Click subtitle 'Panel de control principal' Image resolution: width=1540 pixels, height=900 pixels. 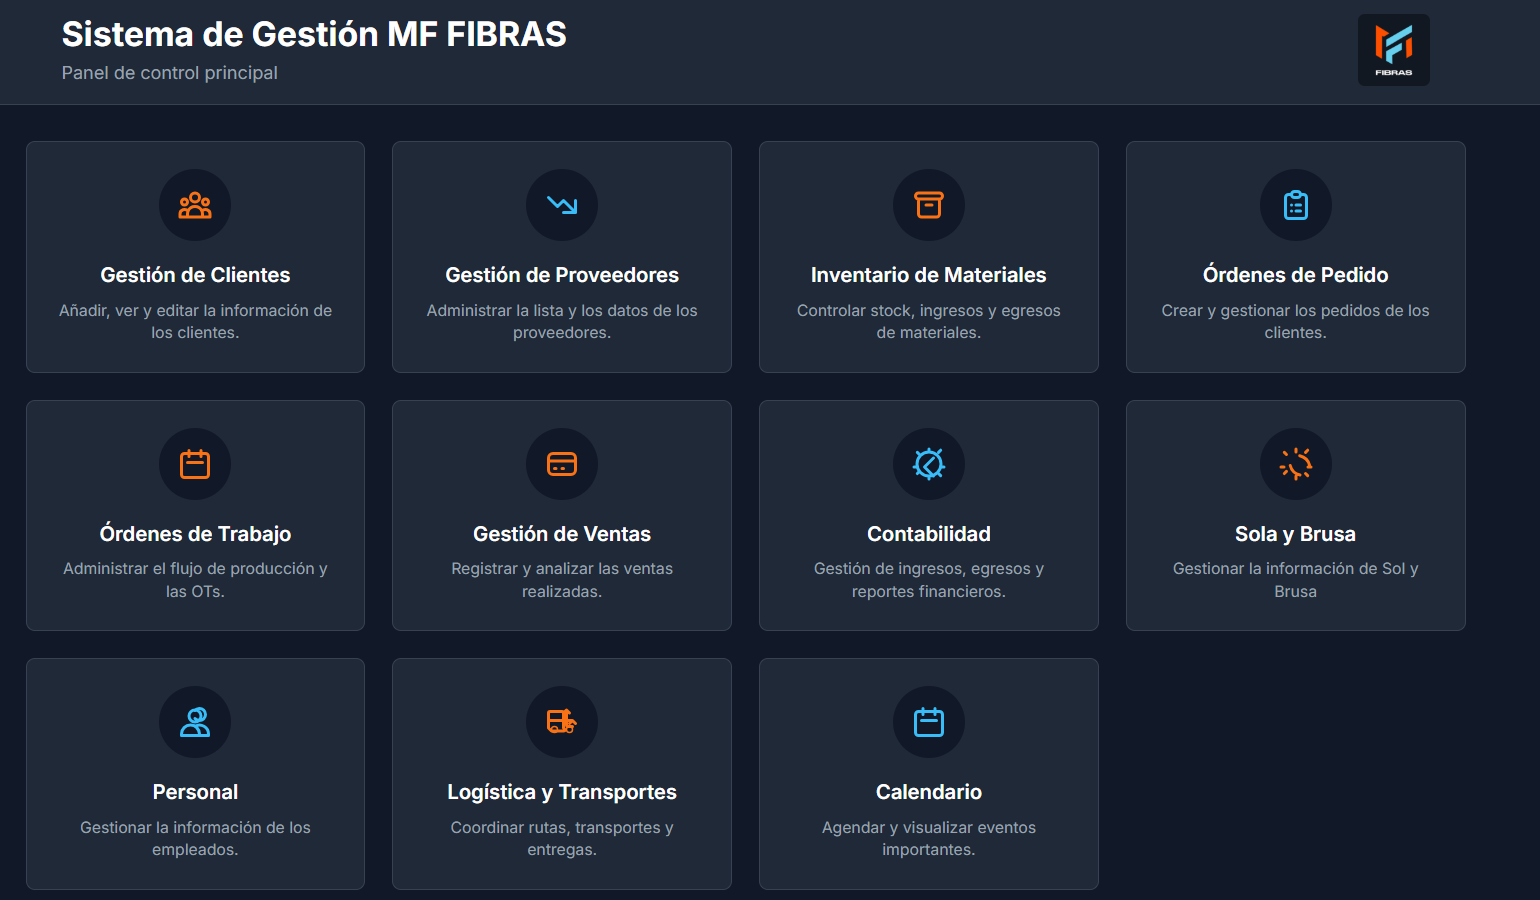pyautogui.click(x=170, y=73)
